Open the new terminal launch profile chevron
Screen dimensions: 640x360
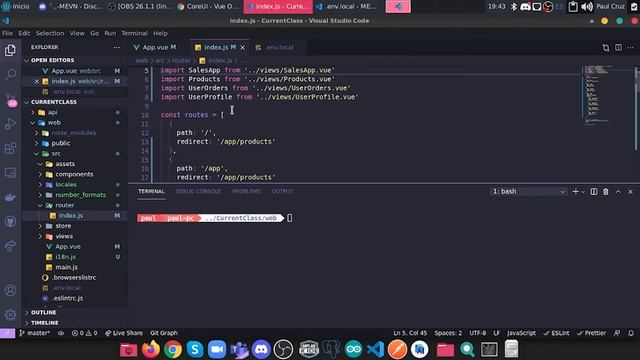click(583, 191)
